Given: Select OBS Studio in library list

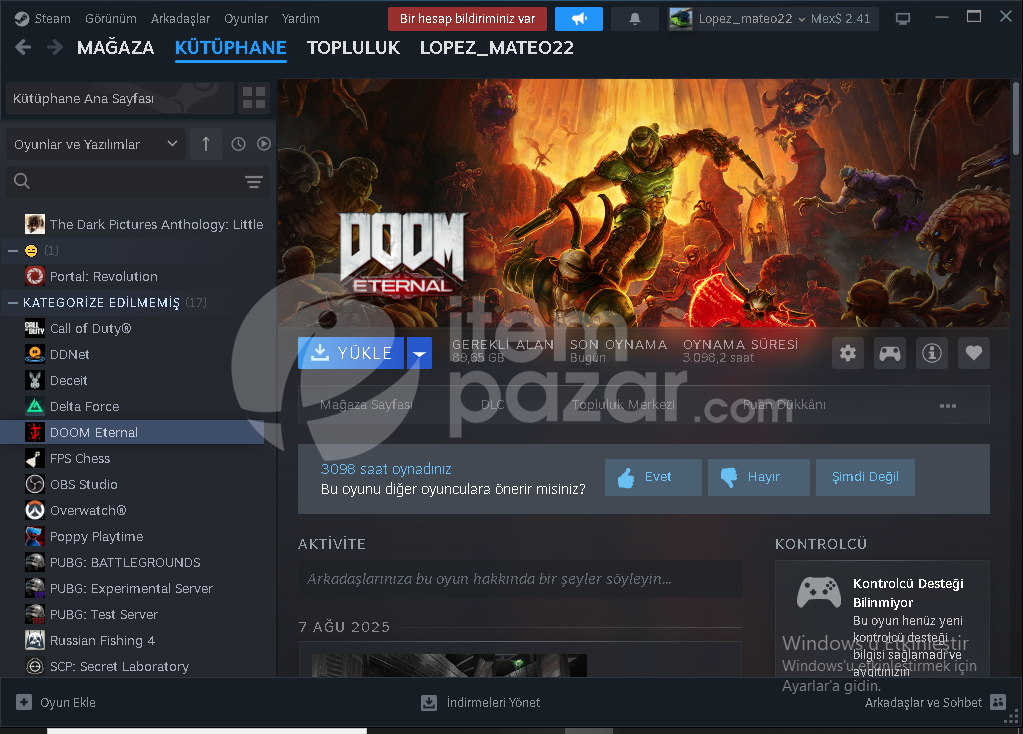Looking at the screenshot, I should 132,485.
